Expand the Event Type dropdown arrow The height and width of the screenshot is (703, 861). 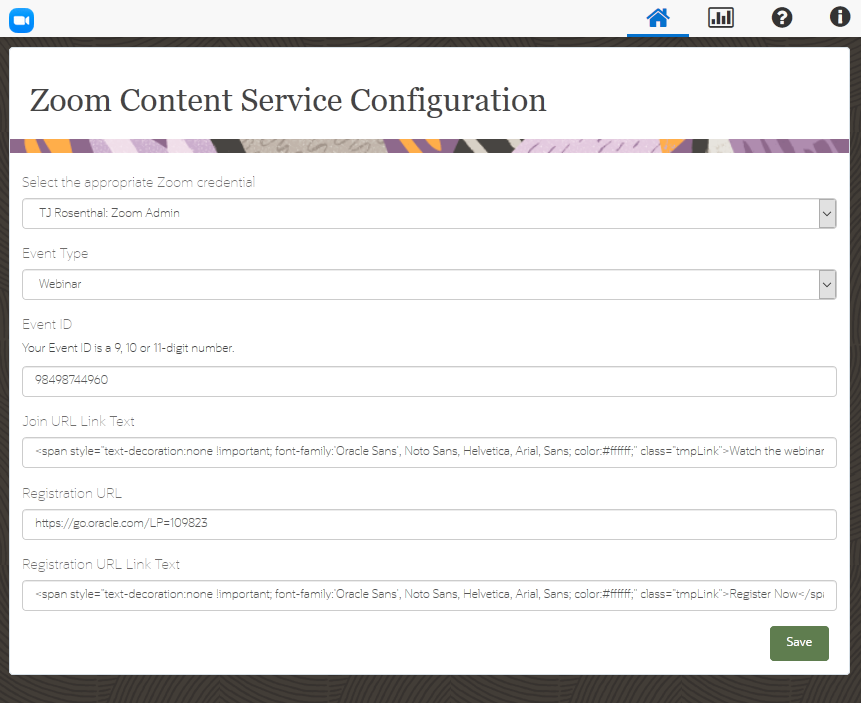[828, 284]
